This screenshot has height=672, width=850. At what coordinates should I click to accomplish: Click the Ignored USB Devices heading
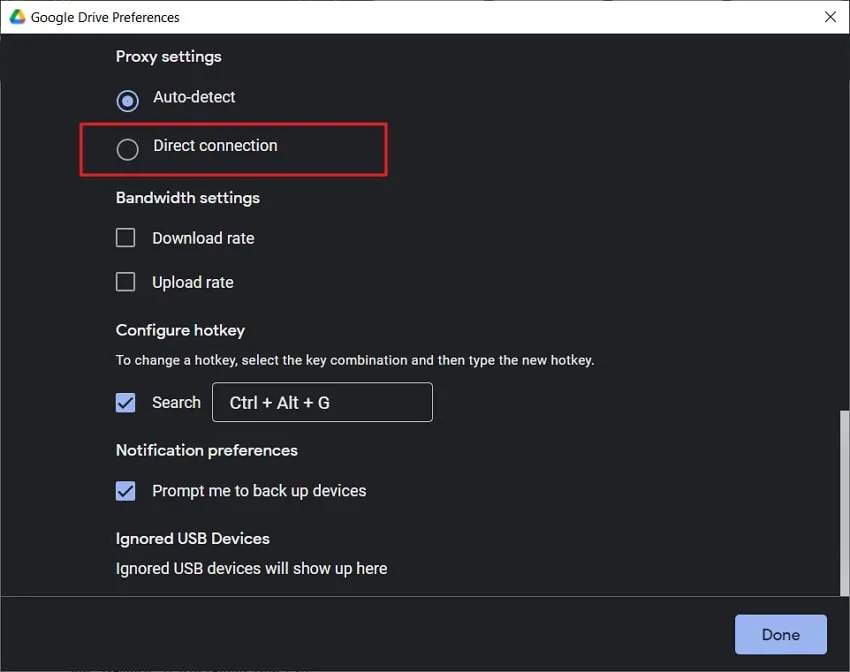pos(192,538)
